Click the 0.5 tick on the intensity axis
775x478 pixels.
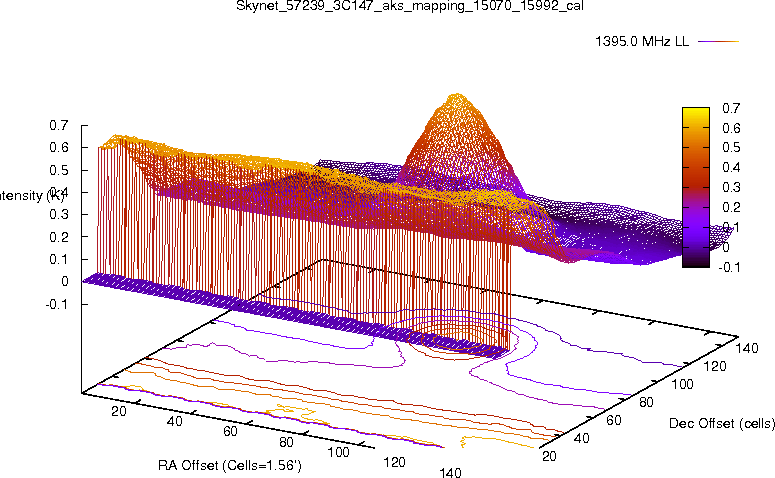coord(59,170)
